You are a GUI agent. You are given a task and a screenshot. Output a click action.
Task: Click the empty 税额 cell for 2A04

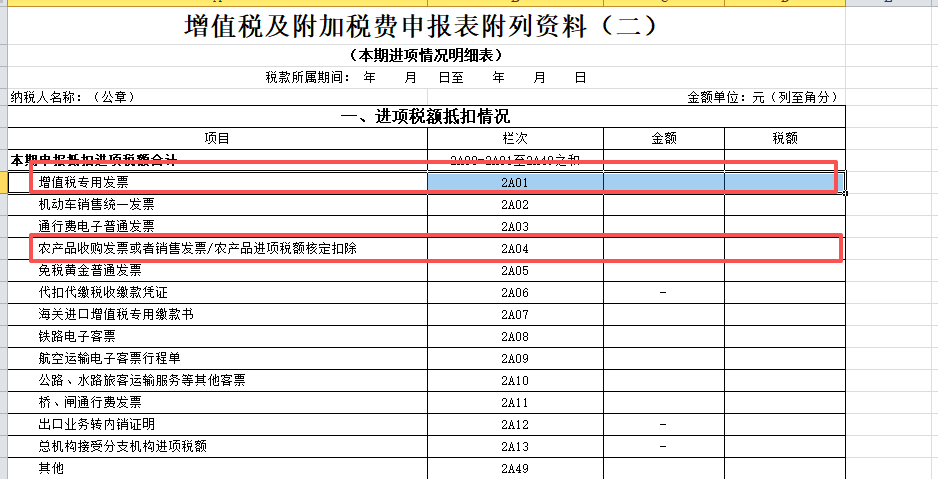[x=784, y=249]
